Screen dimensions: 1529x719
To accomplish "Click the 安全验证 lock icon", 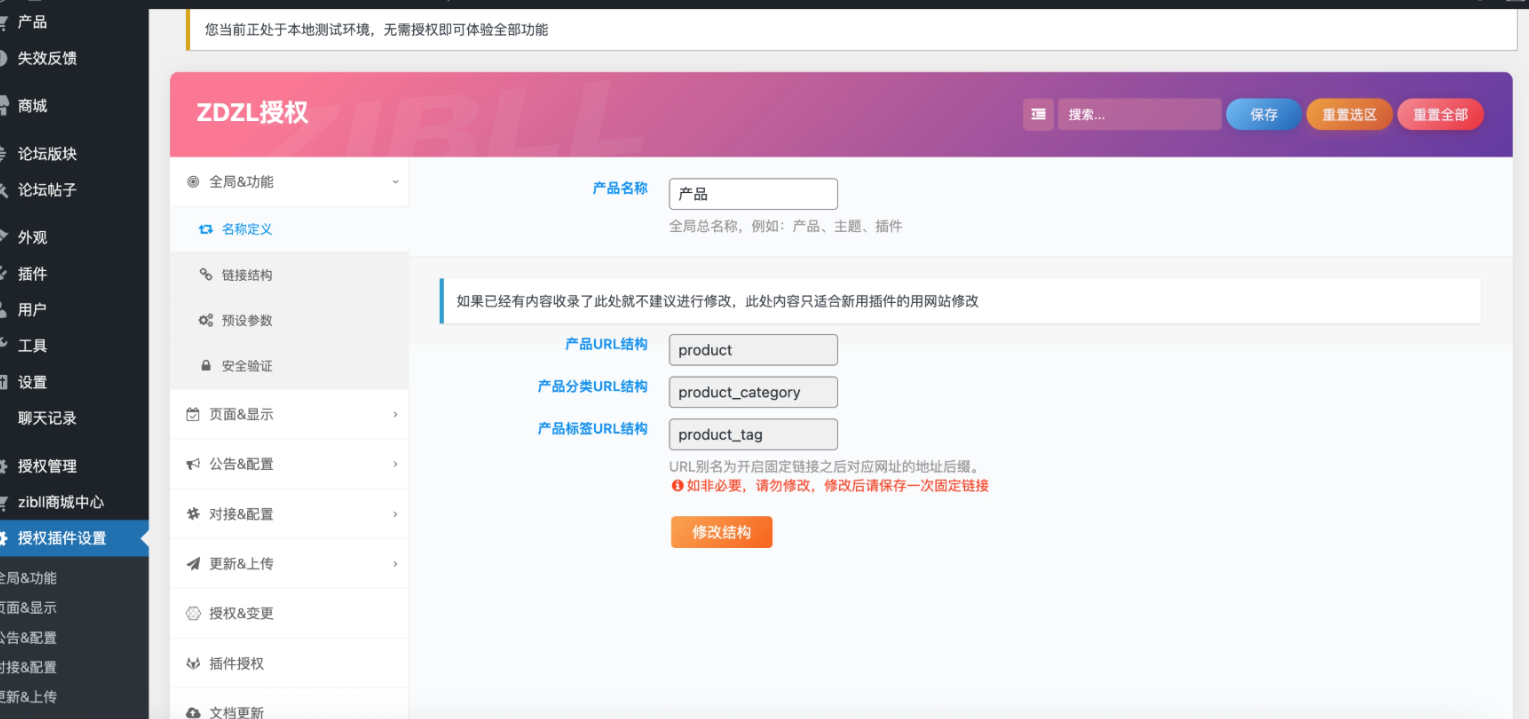I will [x=206, y=367].
